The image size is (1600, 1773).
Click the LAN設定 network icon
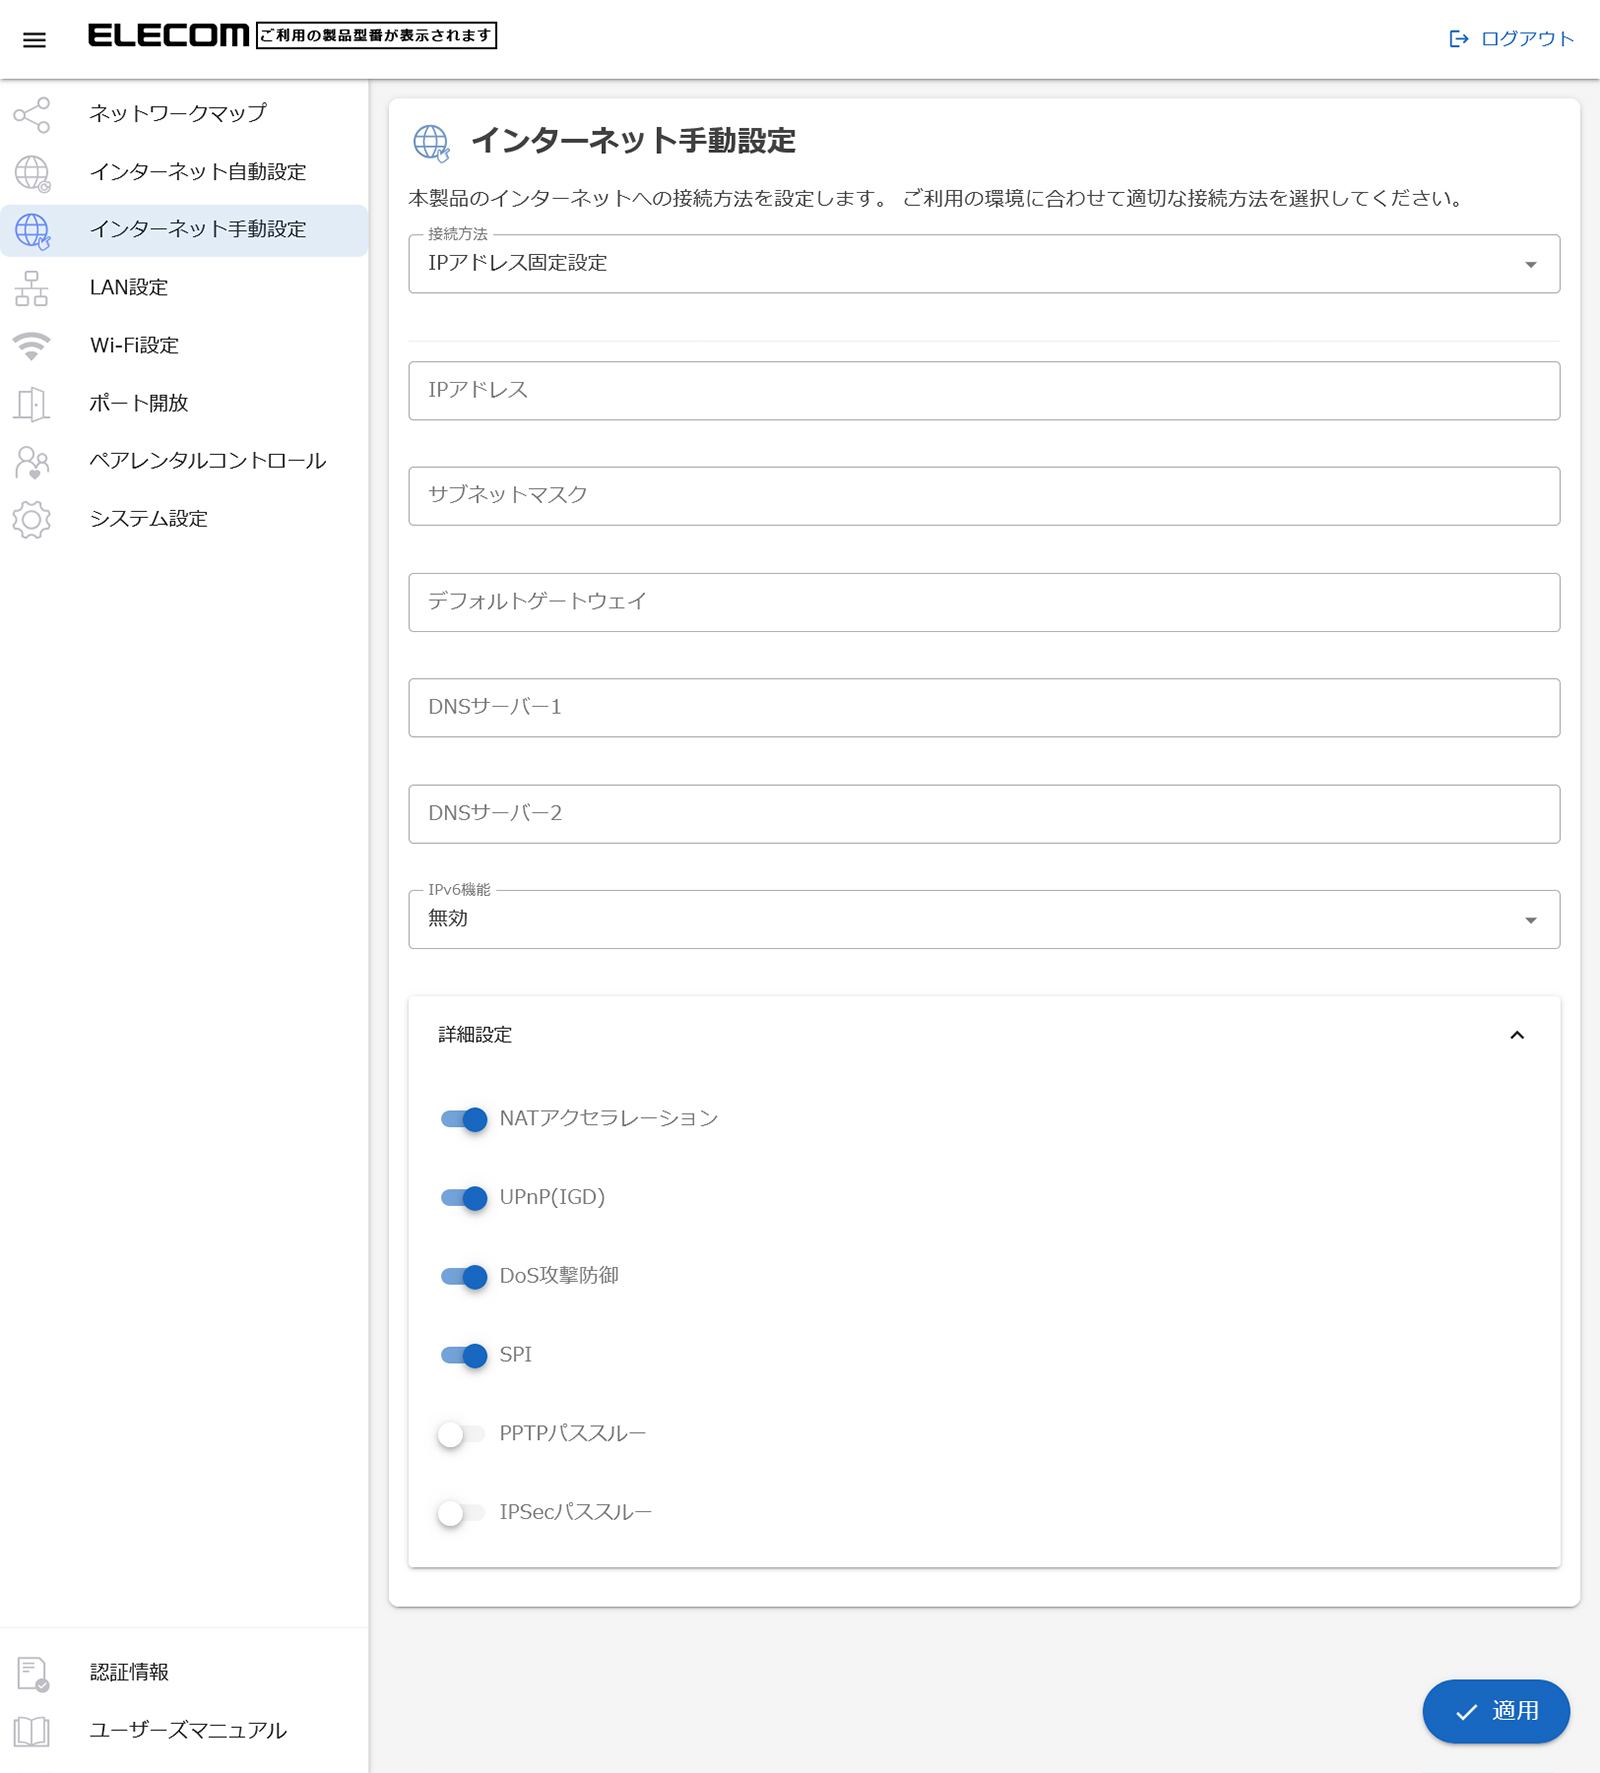pos(32,289)
